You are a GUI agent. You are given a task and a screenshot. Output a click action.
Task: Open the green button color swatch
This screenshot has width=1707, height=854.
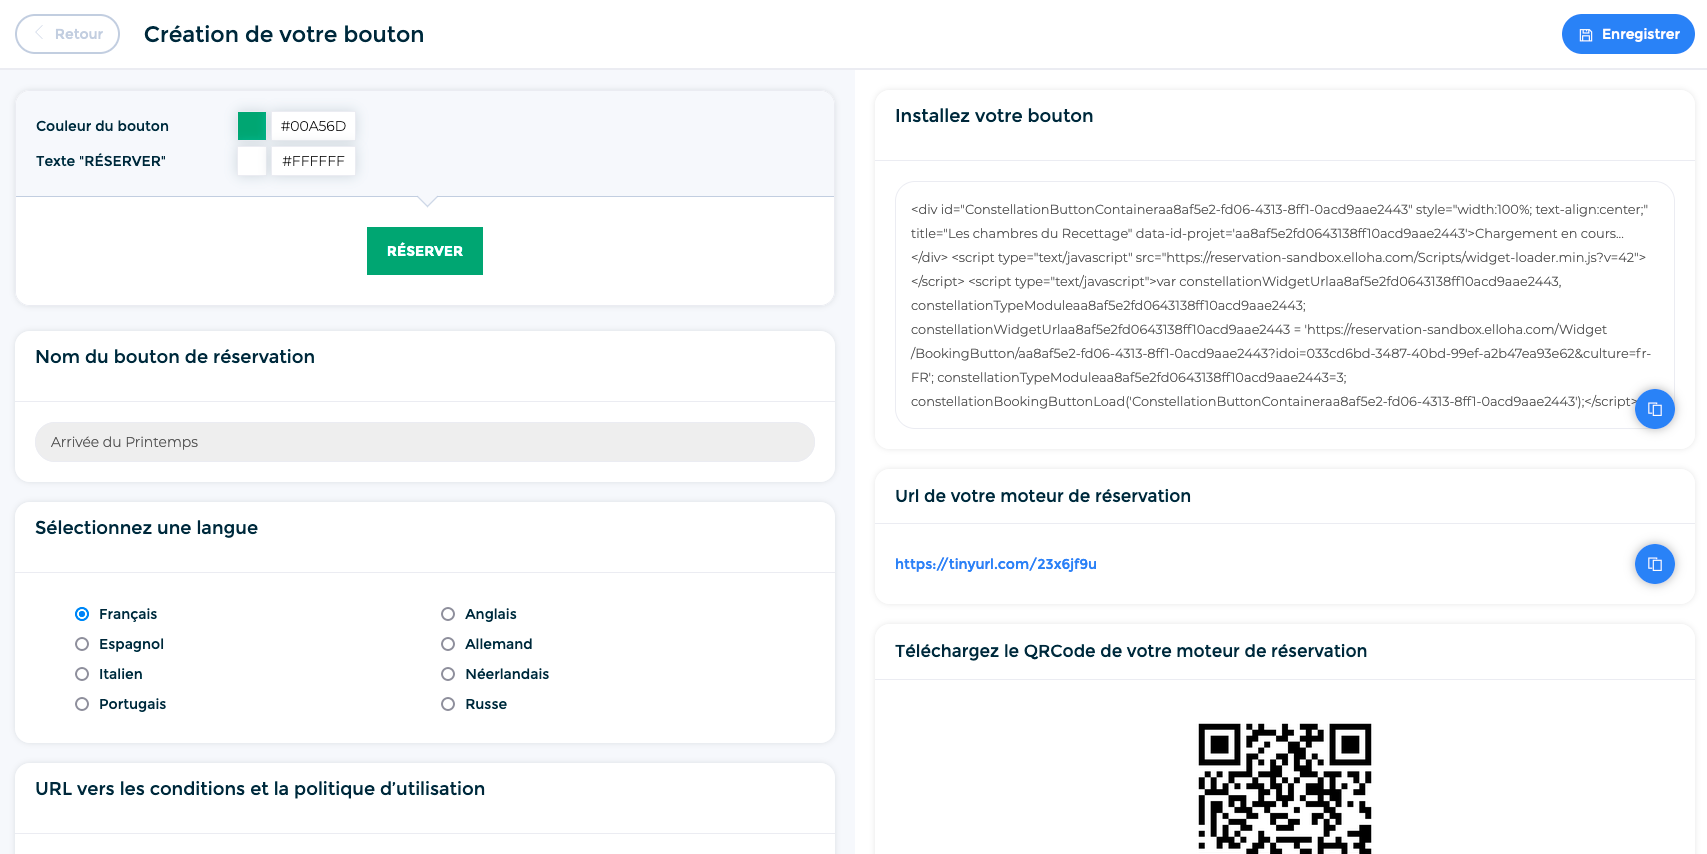coord(252,126)
